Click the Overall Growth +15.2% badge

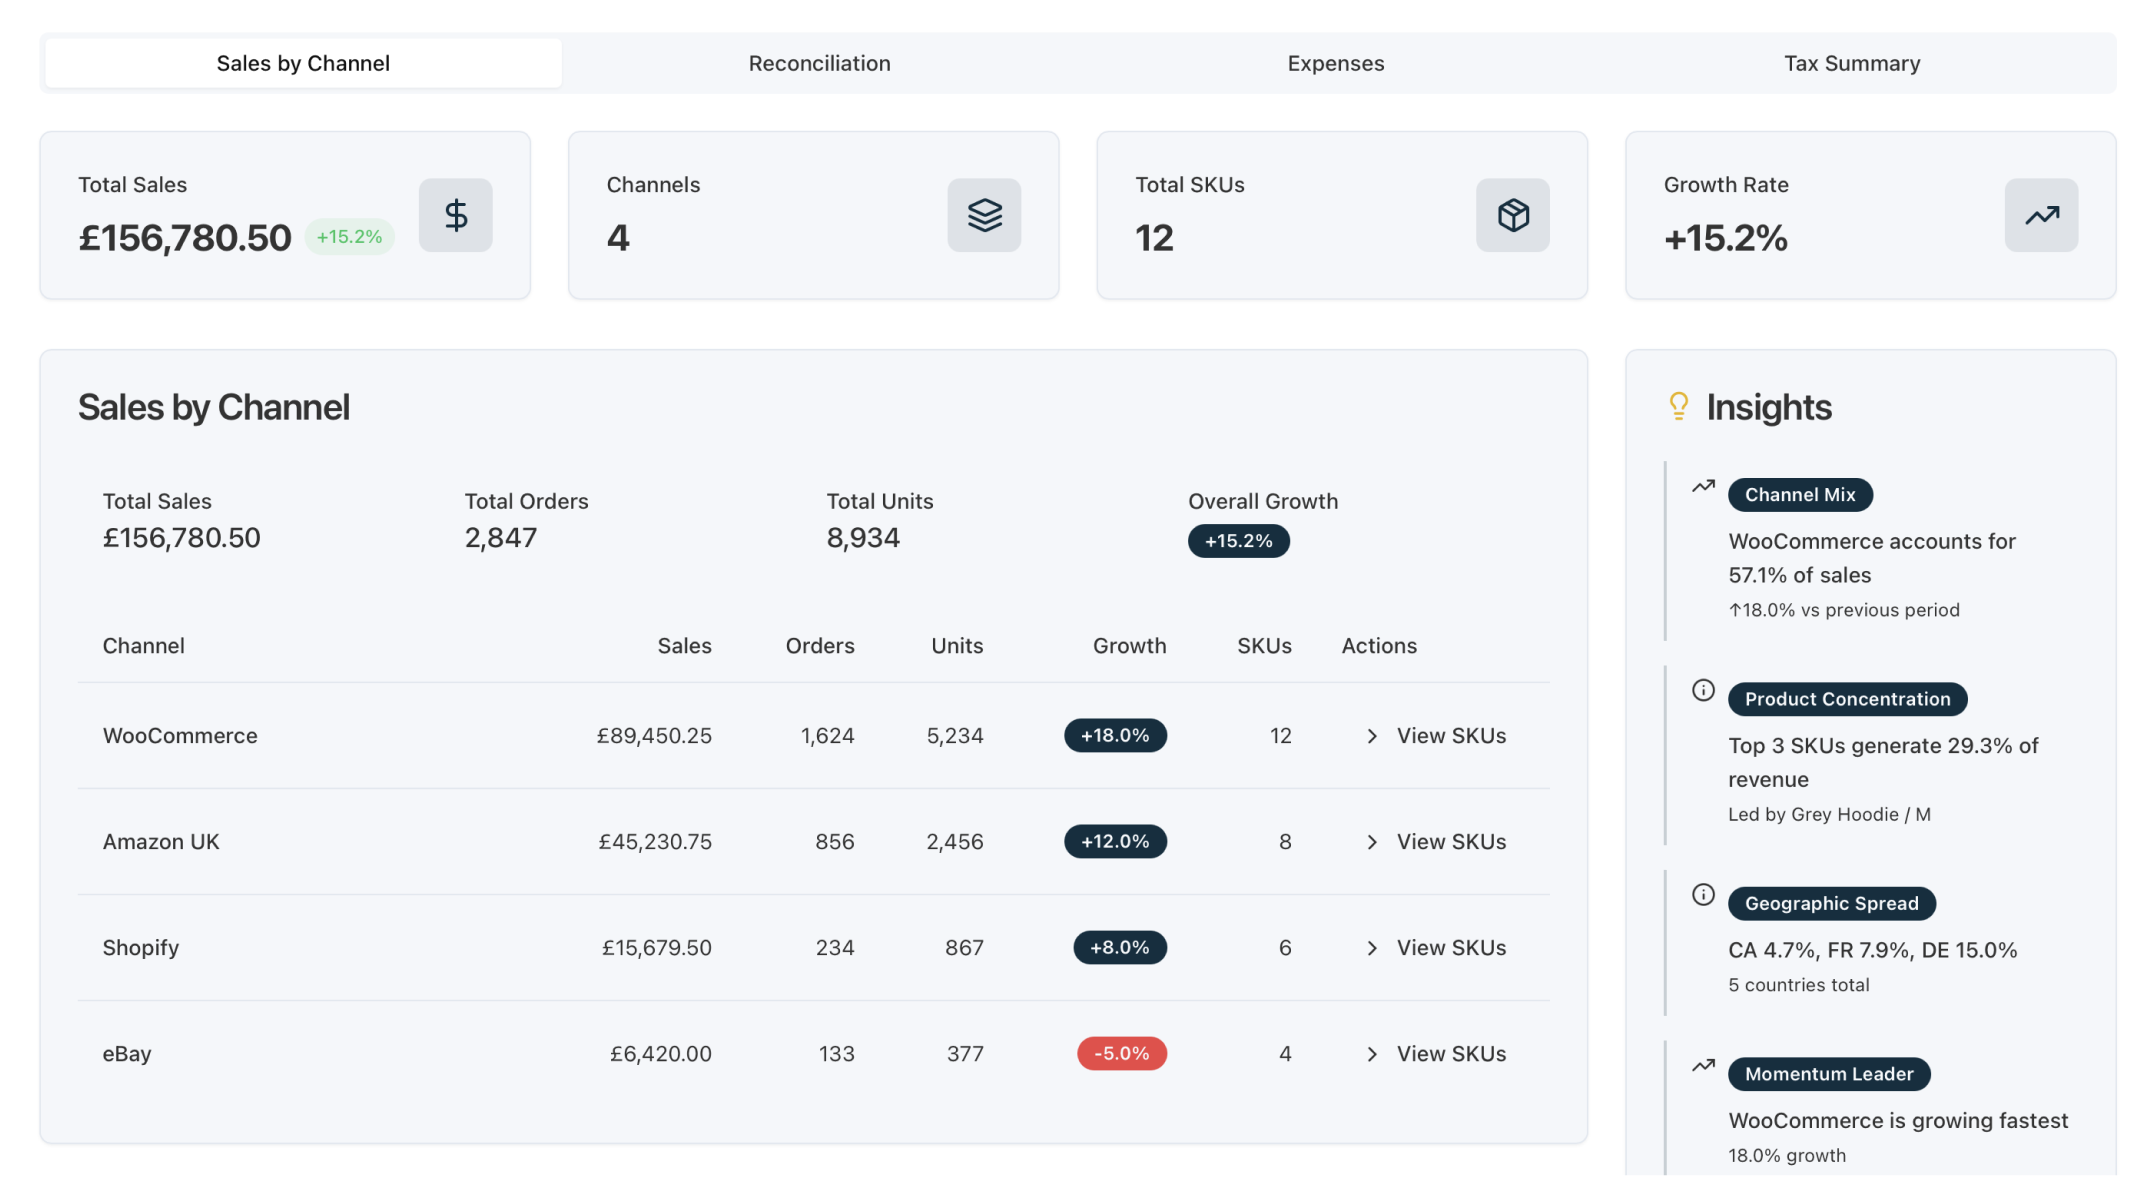[1238, 541]
